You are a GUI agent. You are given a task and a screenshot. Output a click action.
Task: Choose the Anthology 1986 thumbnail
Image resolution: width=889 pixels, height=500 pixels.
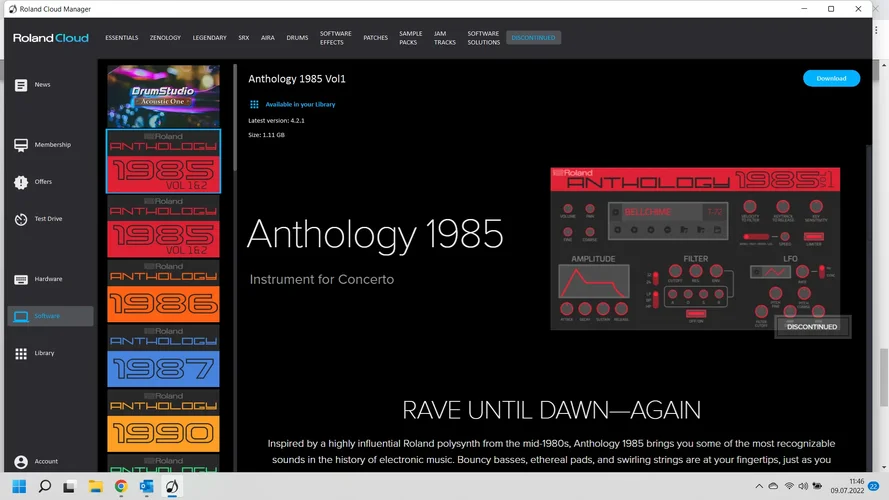coord(163,290)
